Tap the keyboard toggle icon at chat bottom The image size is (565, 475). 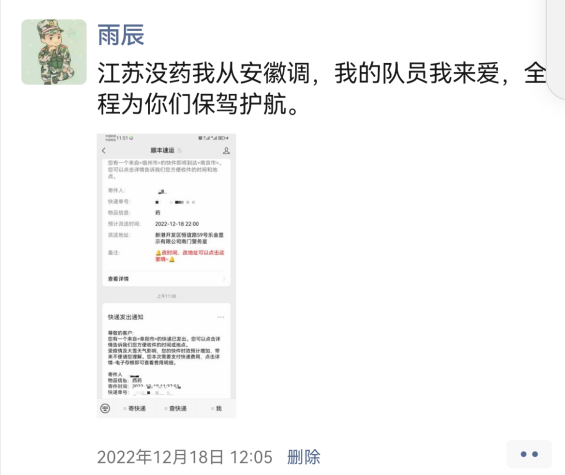(x=105, y=408)
